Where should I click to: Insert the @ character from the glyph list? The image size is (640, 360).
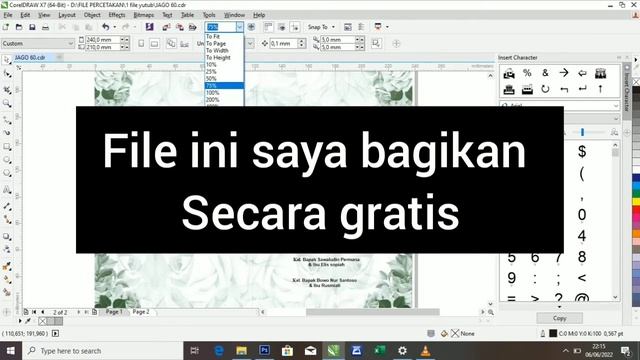[x=582, y=298]
